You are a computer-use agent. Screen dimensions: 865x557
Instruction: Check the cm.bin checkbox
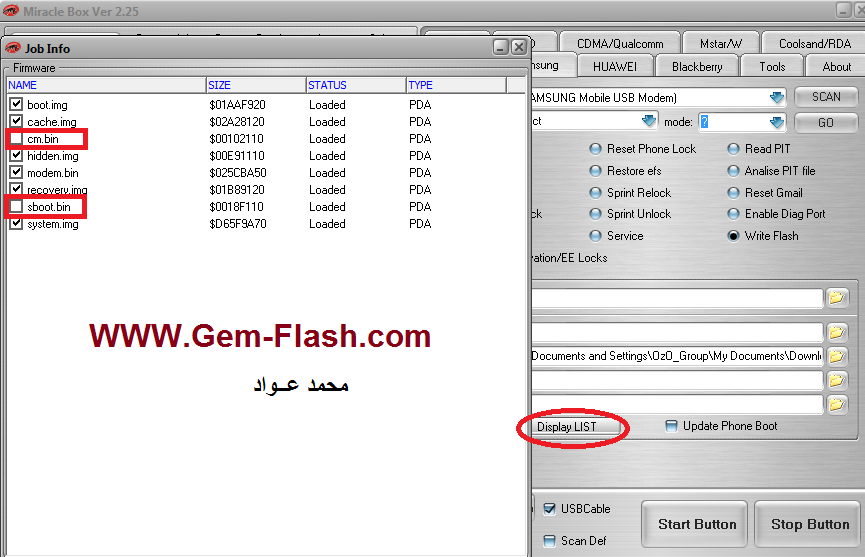[x=16, y=138]
